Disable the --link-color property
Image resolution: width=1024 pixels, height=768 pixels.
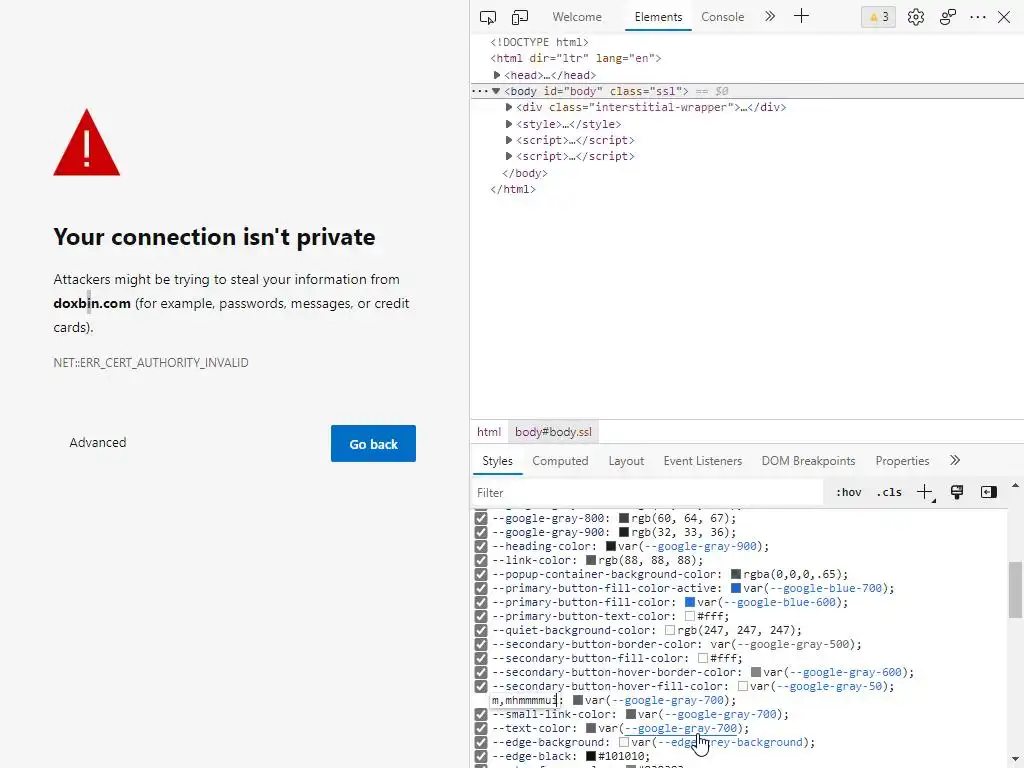[481, 560]
